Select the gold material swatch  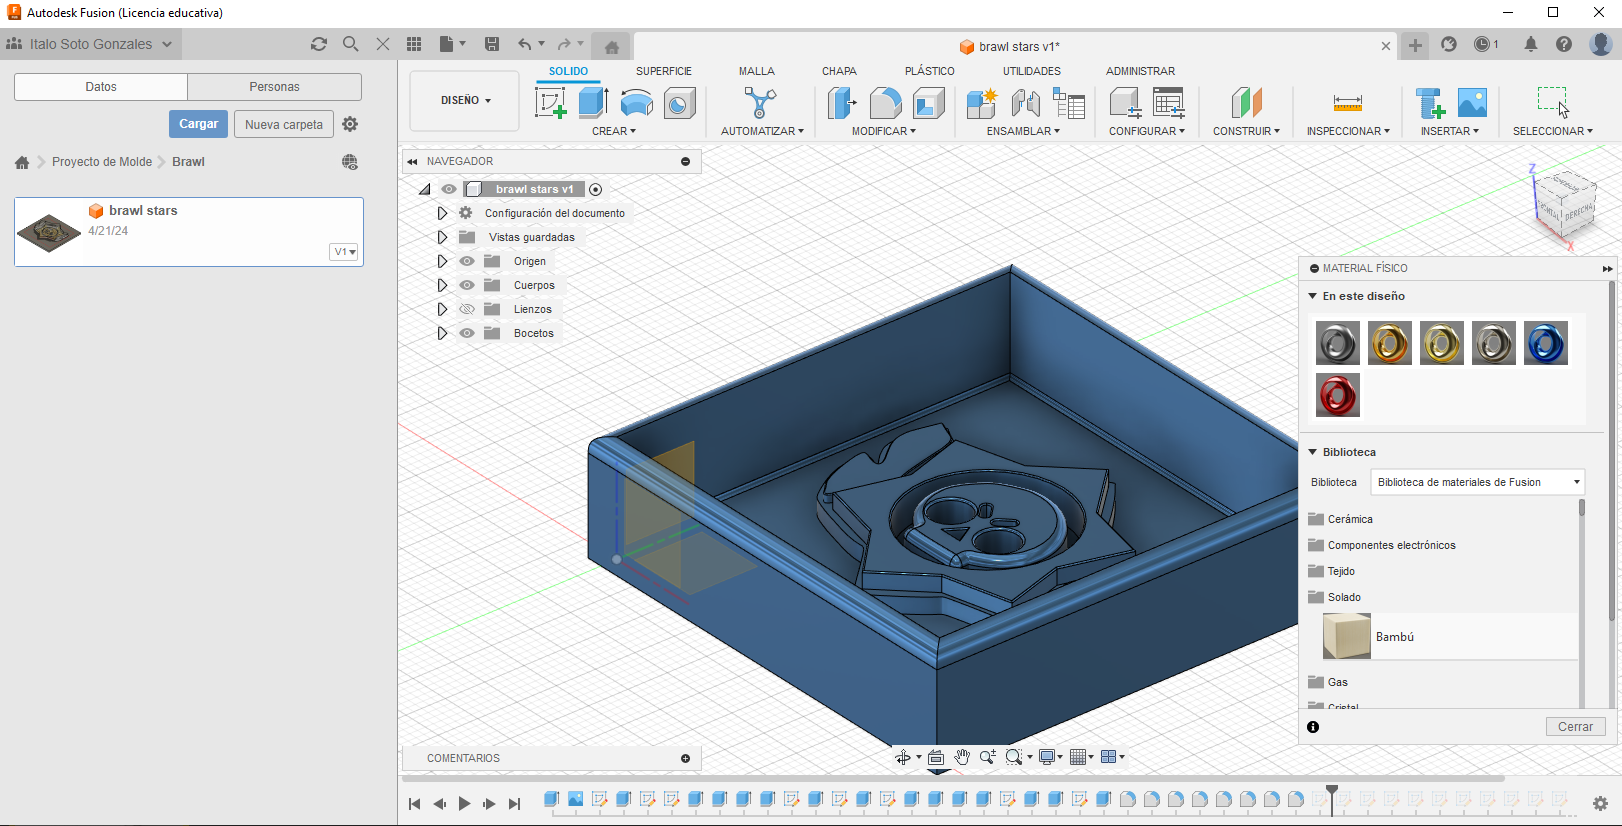(1390, 343)
